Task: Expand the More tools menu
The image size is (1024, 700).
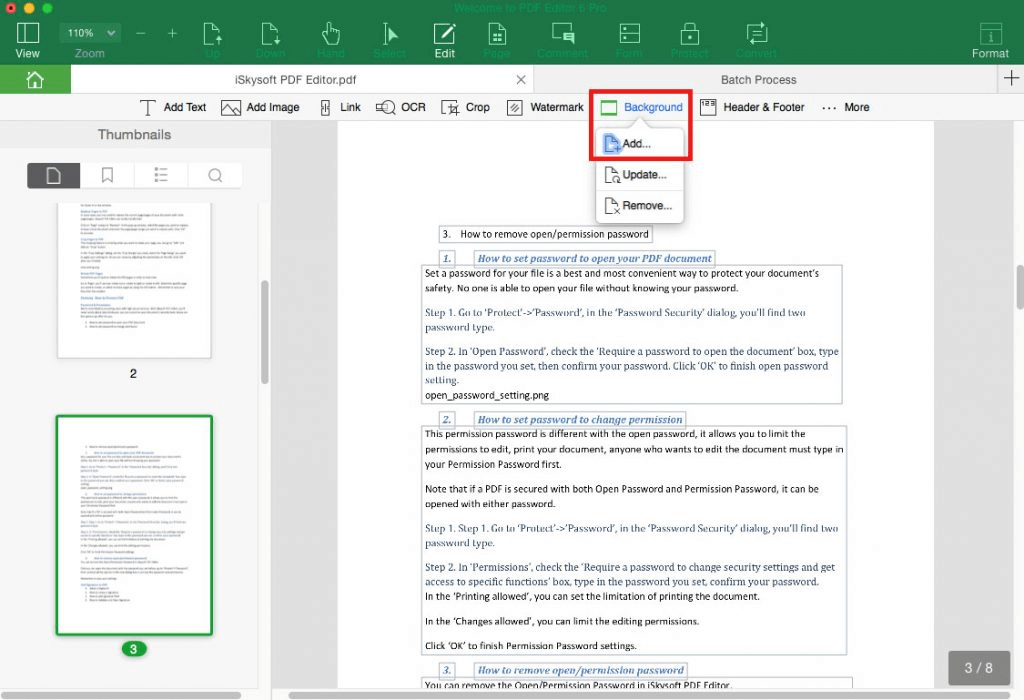Action: point(846,107)
